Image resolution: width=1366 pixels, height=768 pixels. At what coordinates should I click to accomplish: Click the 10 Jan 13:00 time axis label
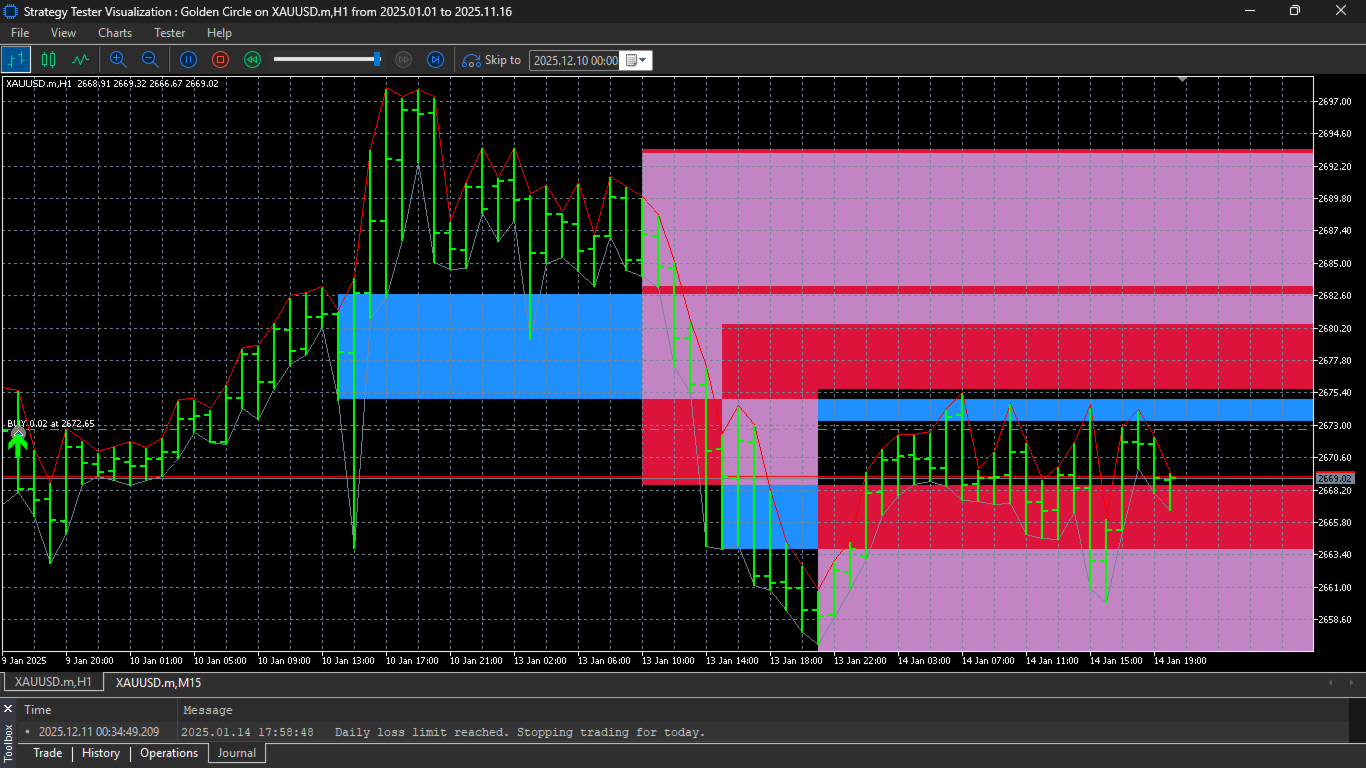tap(348, 660)
